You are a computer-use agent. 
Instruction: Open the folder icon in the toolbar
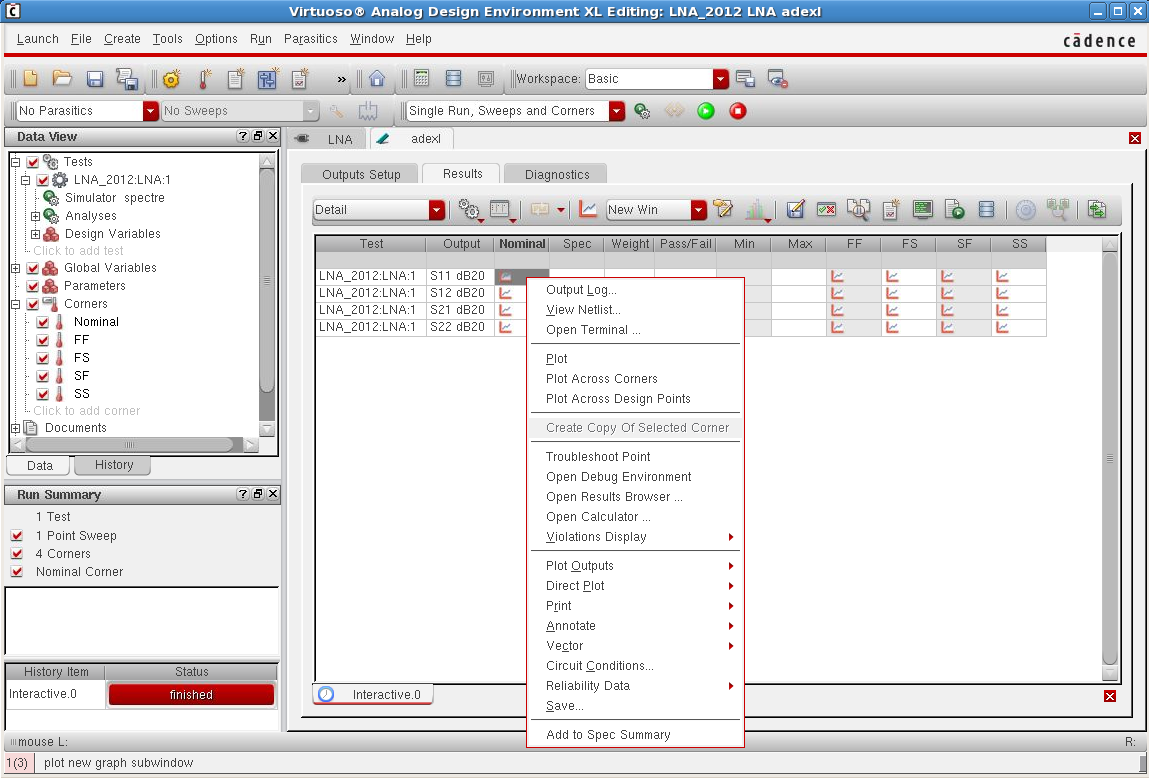tap(62, 79)
